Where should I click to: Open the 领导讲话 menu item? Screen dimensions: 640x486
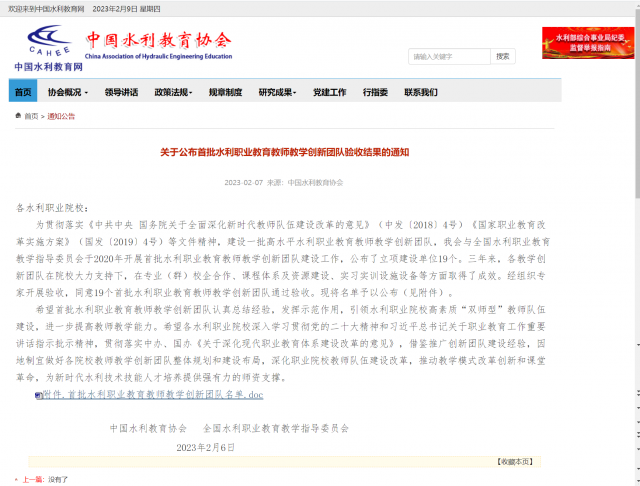coord(121,92)
